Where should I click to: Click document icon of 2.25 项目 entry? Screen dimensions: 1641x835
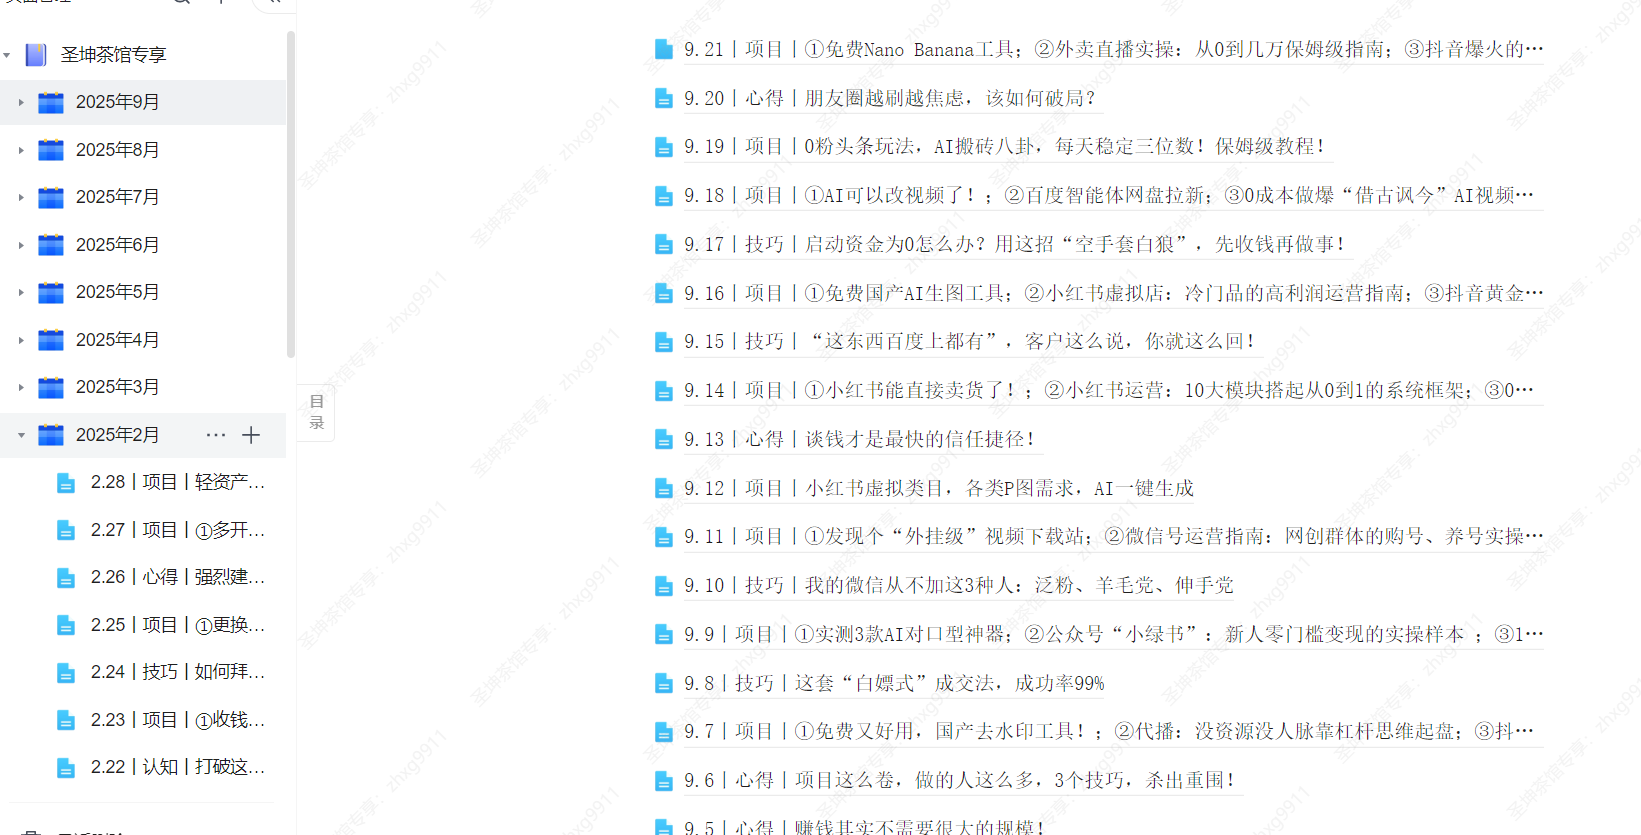[x=66, y=625]
